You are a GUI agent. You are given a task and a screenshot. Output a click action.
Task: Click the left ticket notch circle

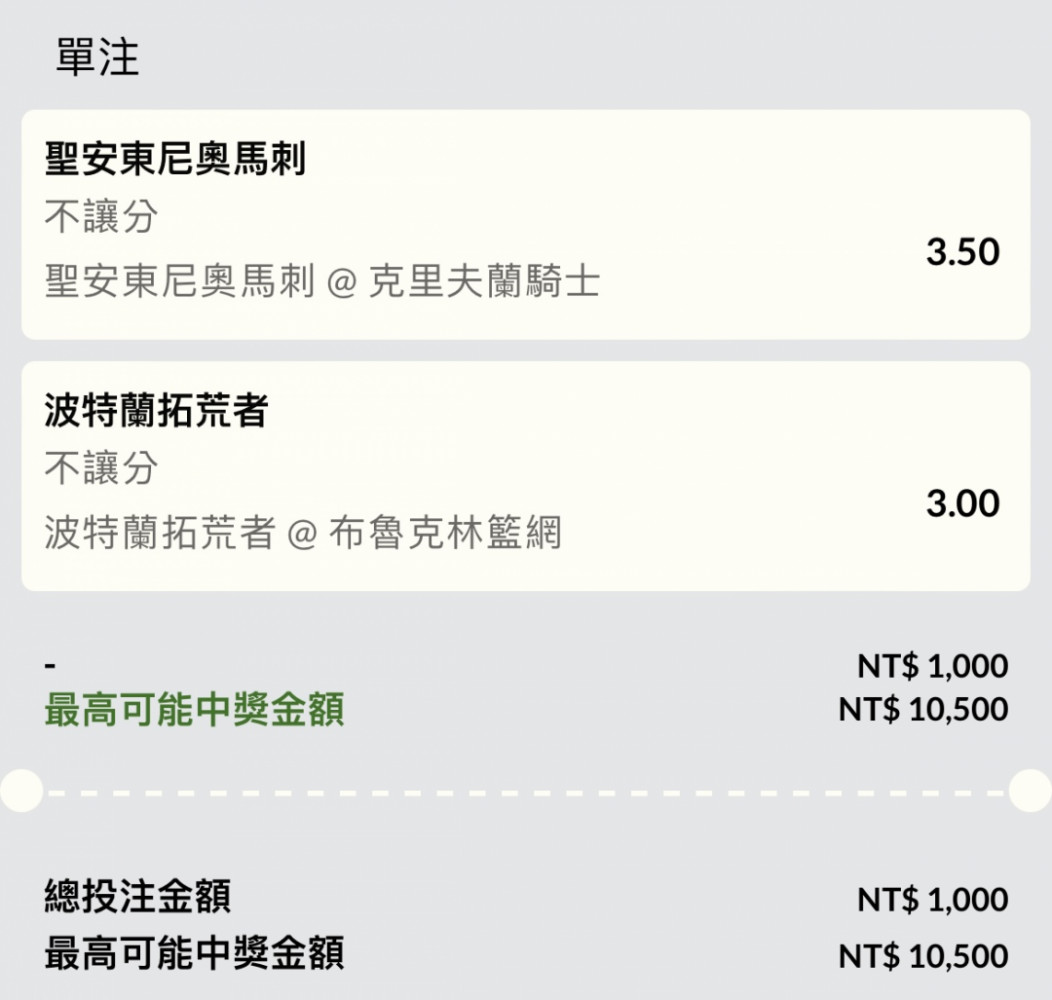coord(21,791)
